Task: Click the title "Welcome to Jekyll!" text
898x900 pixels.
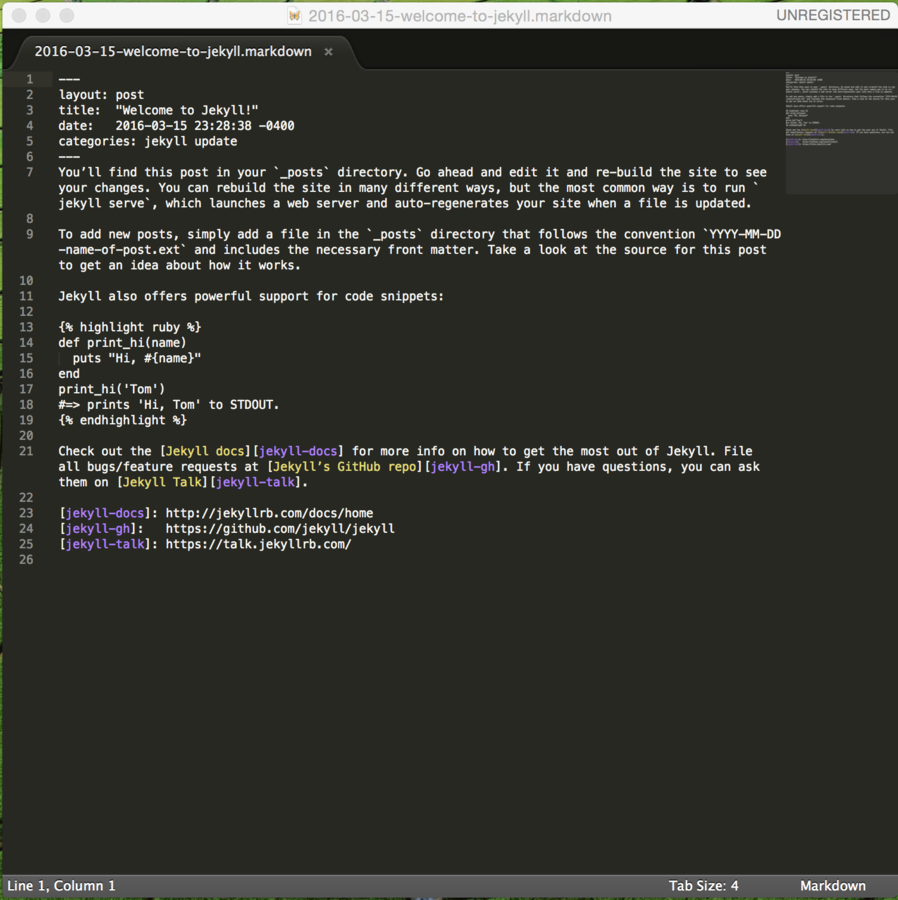Action: point(186,110)
